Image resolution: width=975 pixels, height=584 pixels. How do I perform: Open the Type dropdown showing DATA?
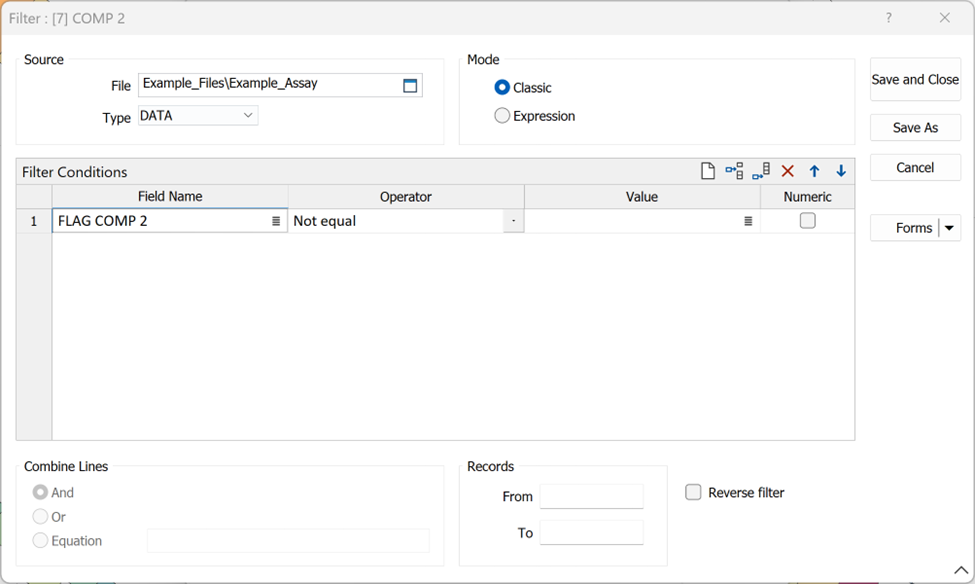[x=245, y=115]
